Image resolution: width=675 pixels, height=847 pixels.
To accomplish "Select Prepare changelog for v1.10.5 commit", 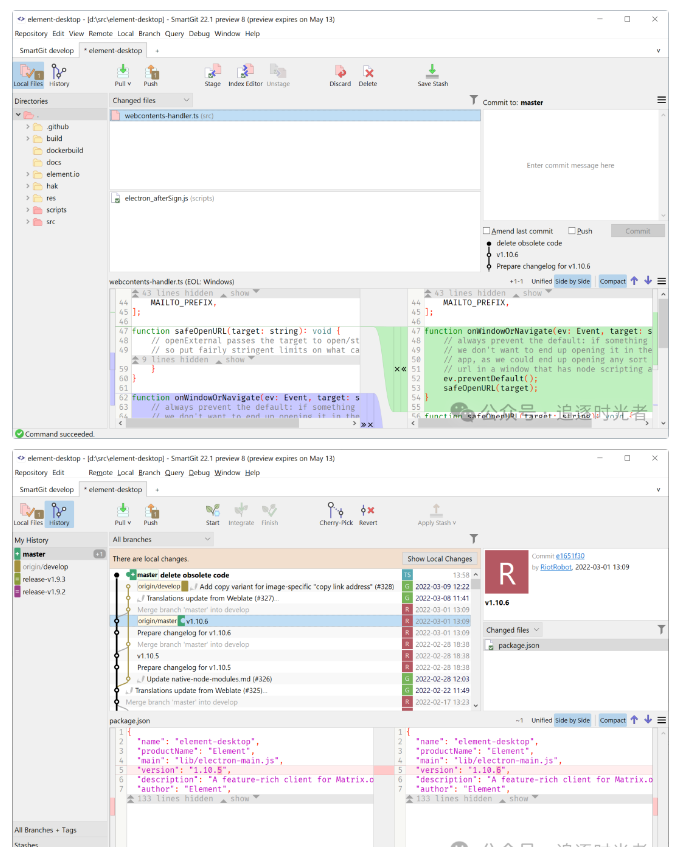I will tap(184, 667).
